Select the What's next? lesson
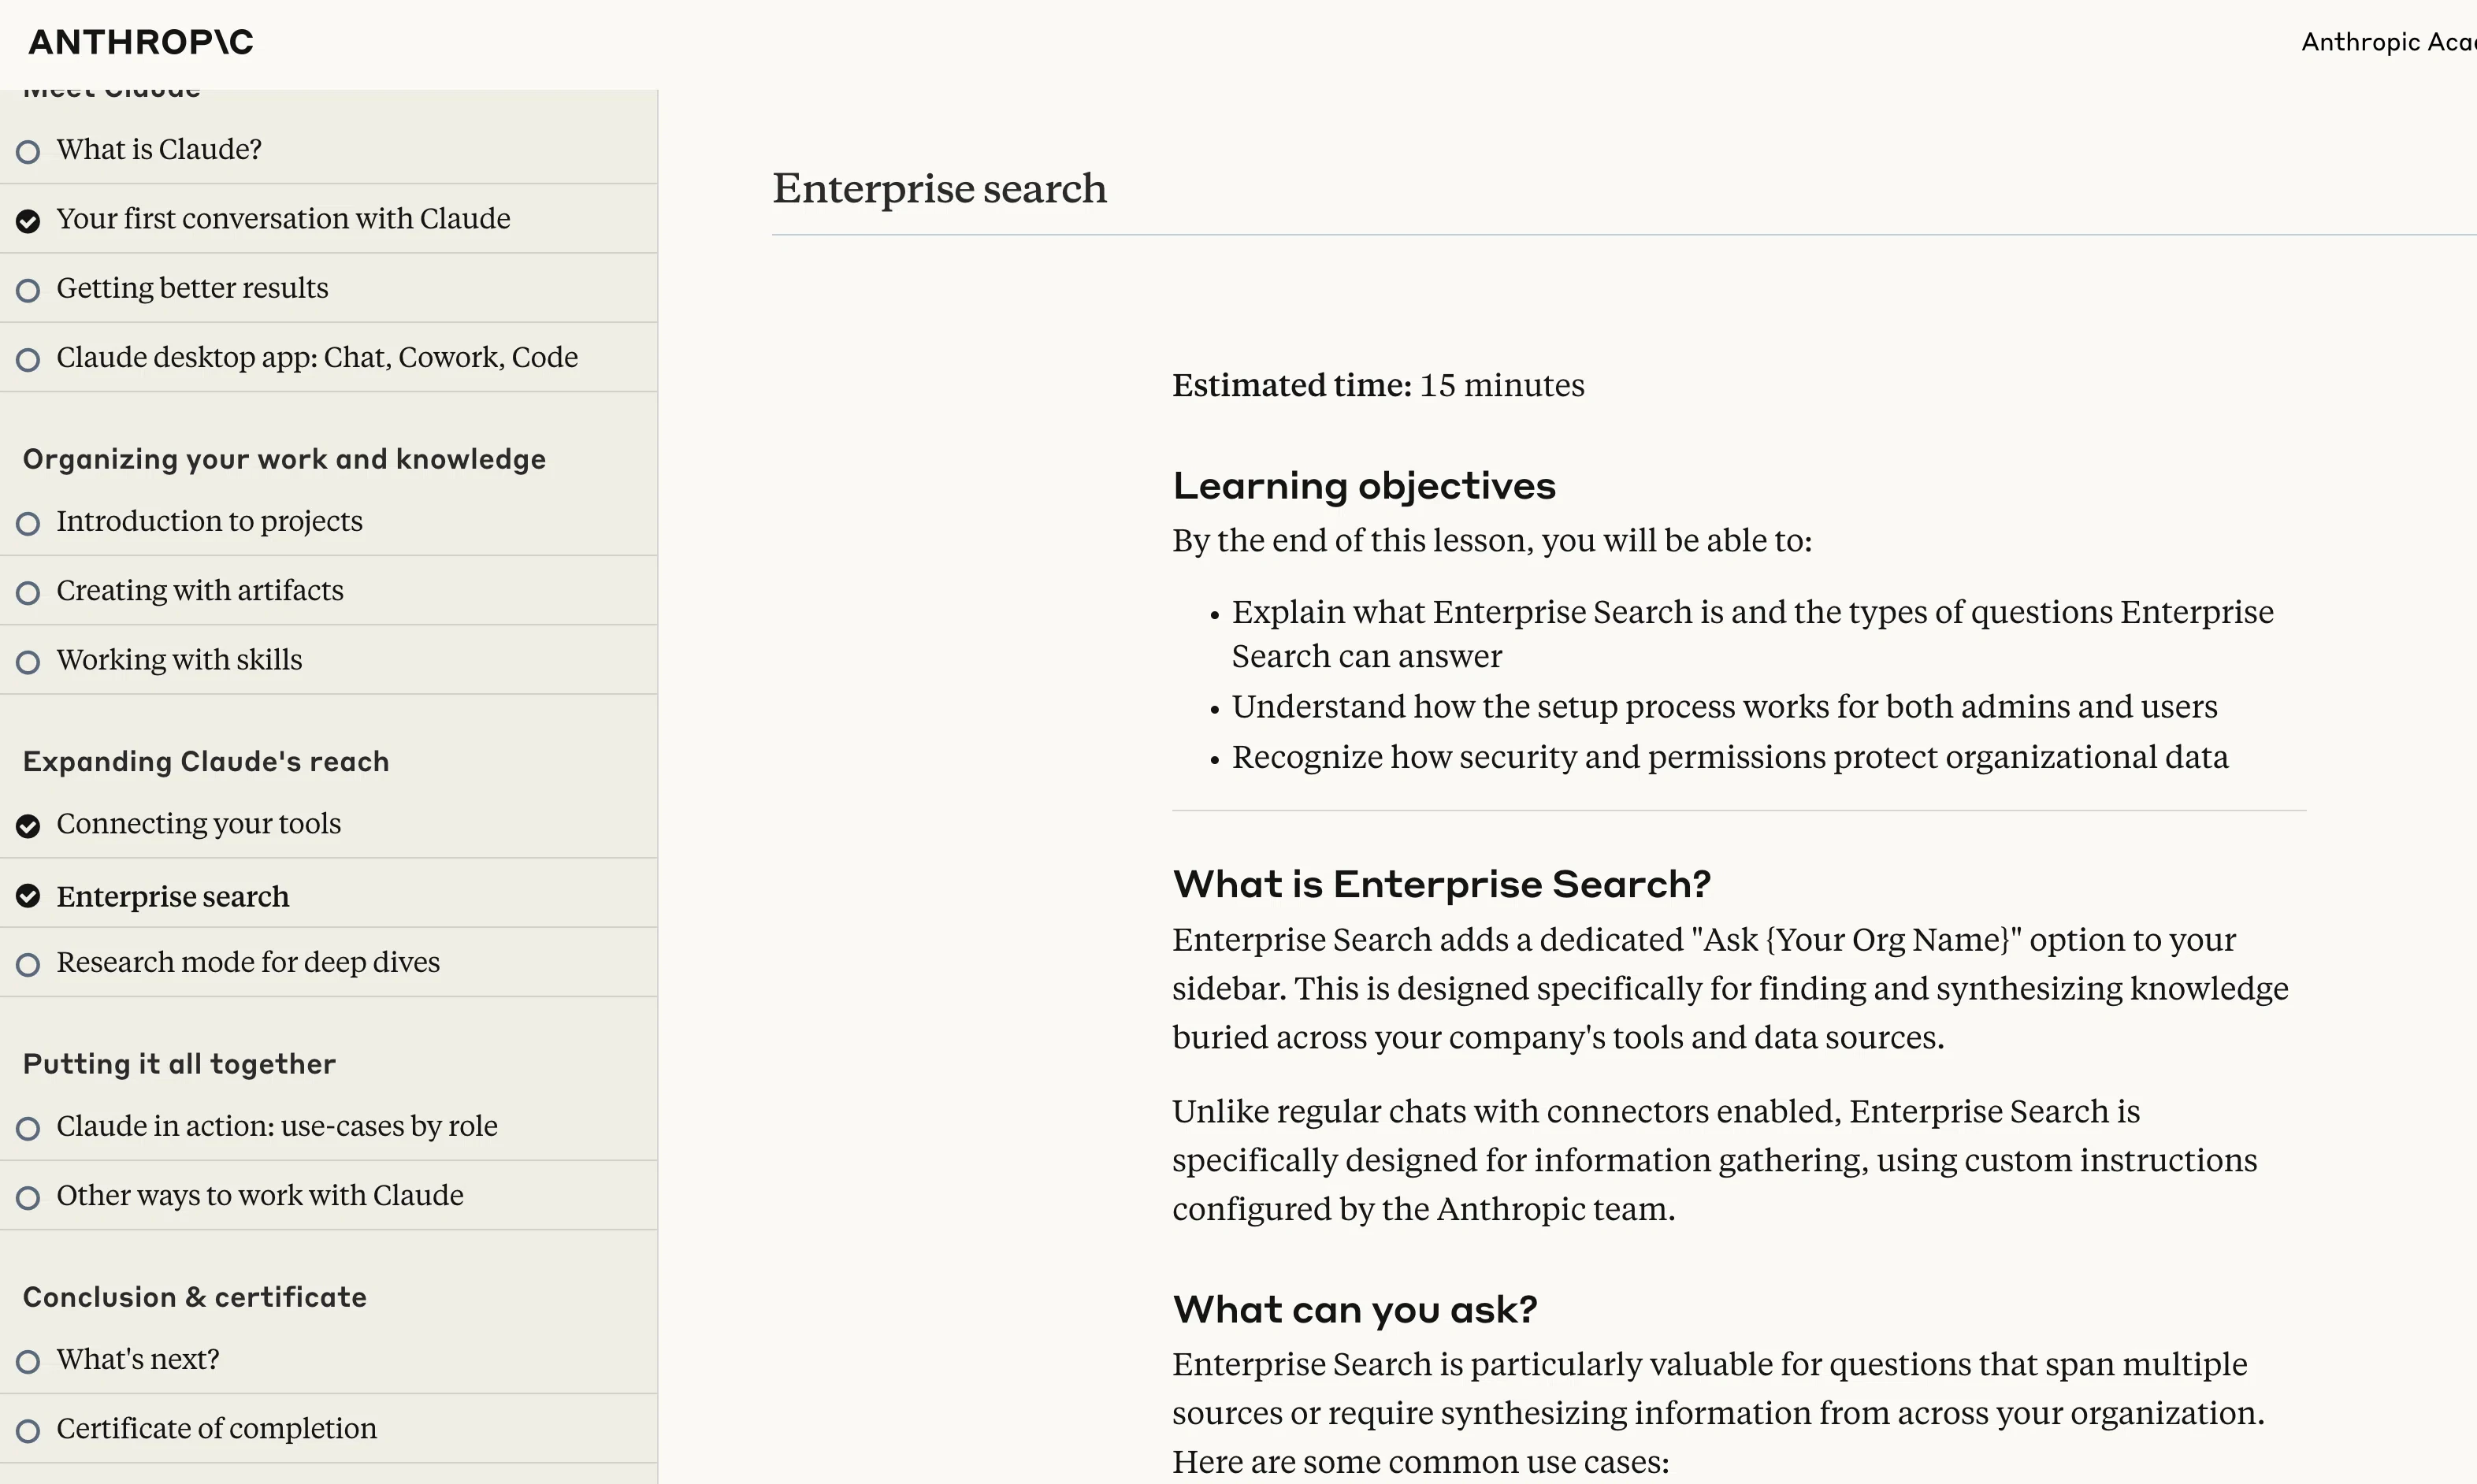 (137, 1359)
